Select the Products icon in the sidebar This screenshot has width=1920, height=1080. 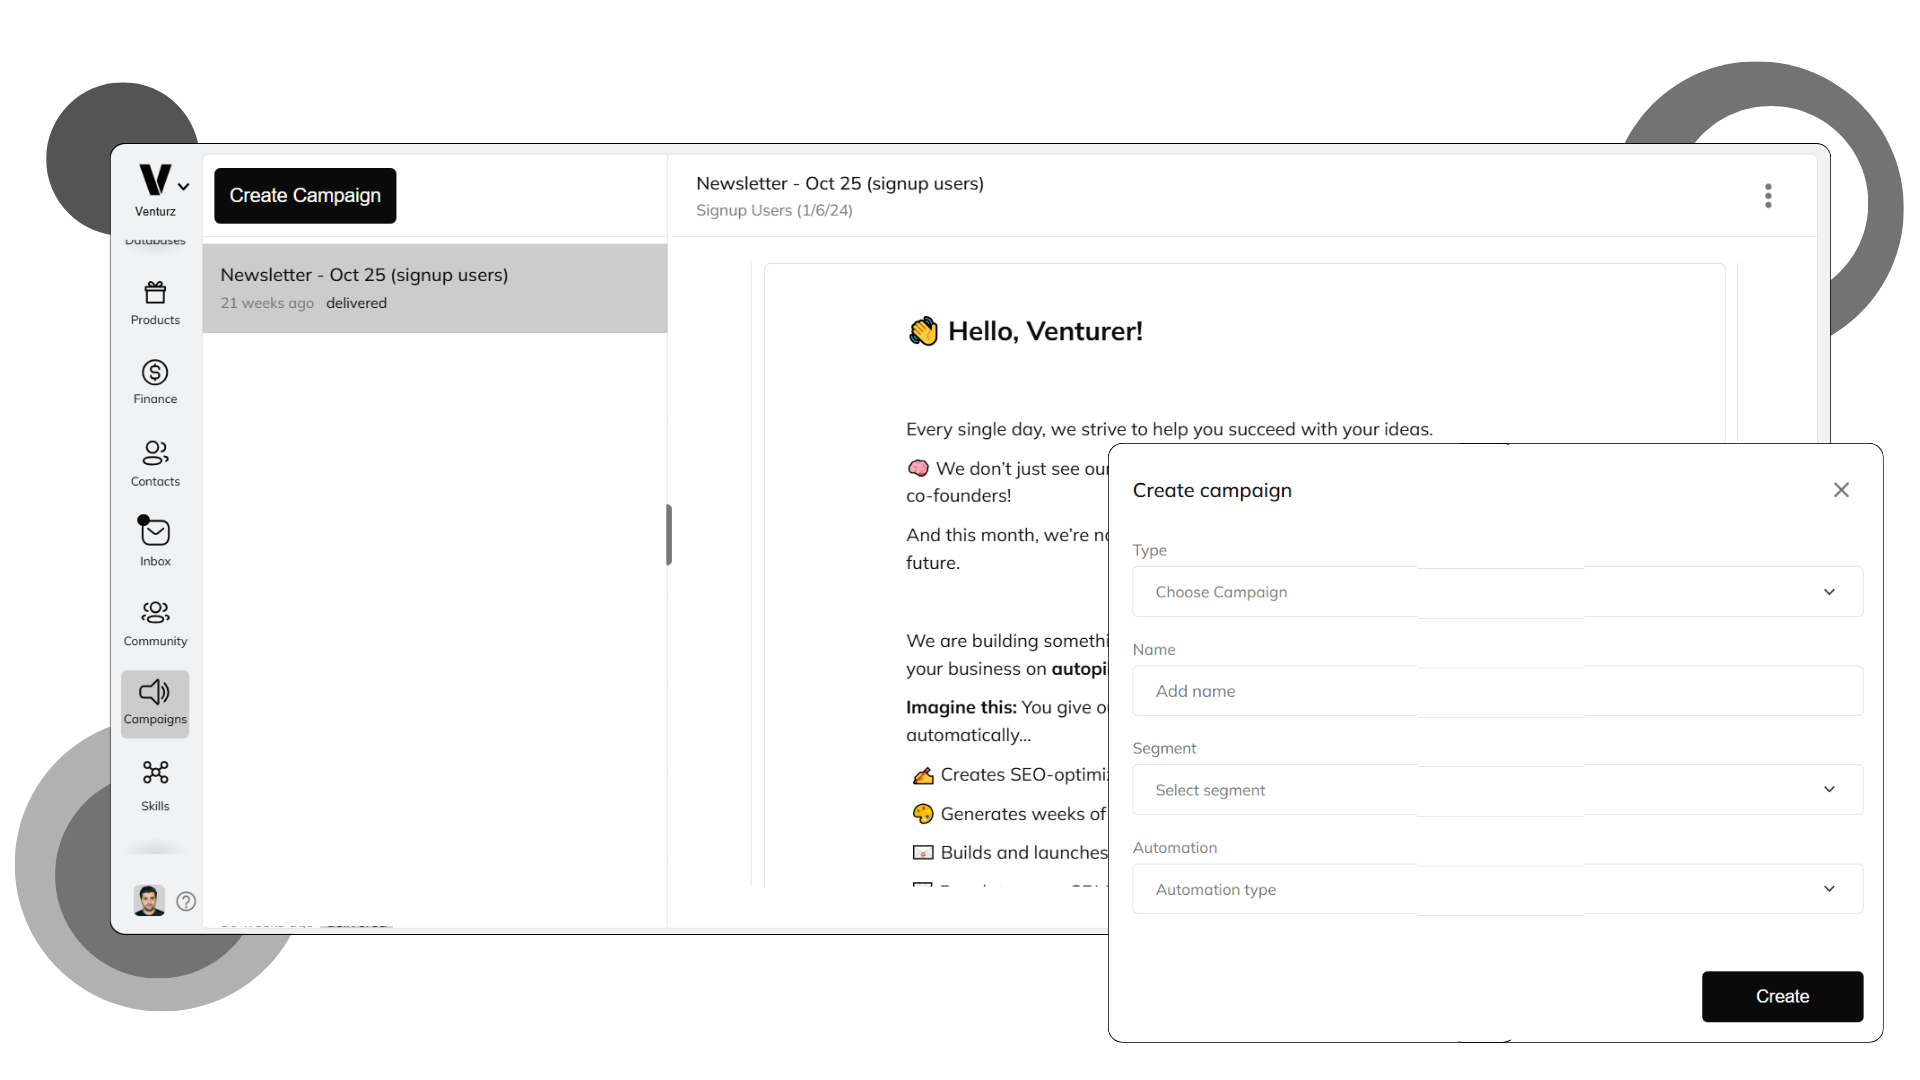(155, 302)
